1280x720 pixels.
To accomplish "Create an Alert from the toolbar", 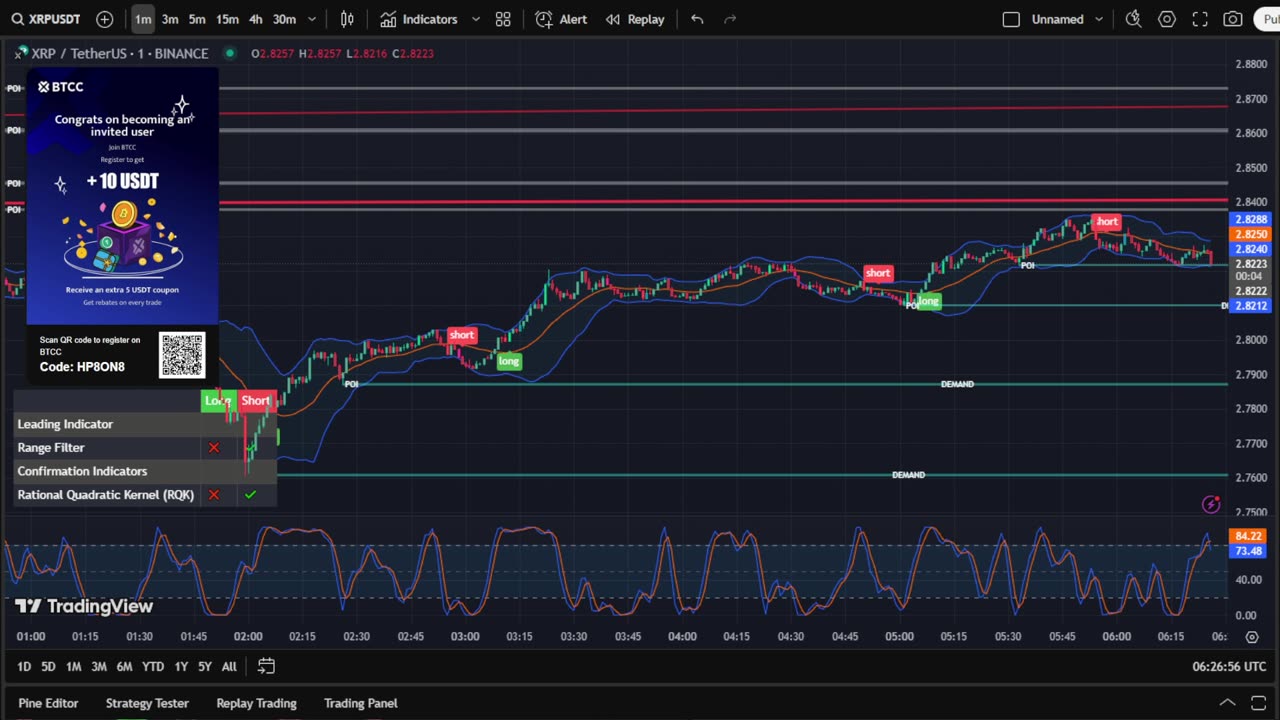I will coord(561,19).
